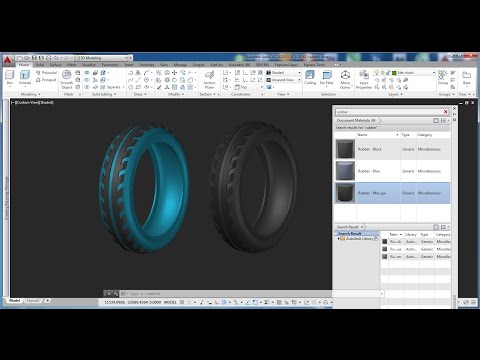
Task: Sort materials by Name column header
Action: [377, 135]
